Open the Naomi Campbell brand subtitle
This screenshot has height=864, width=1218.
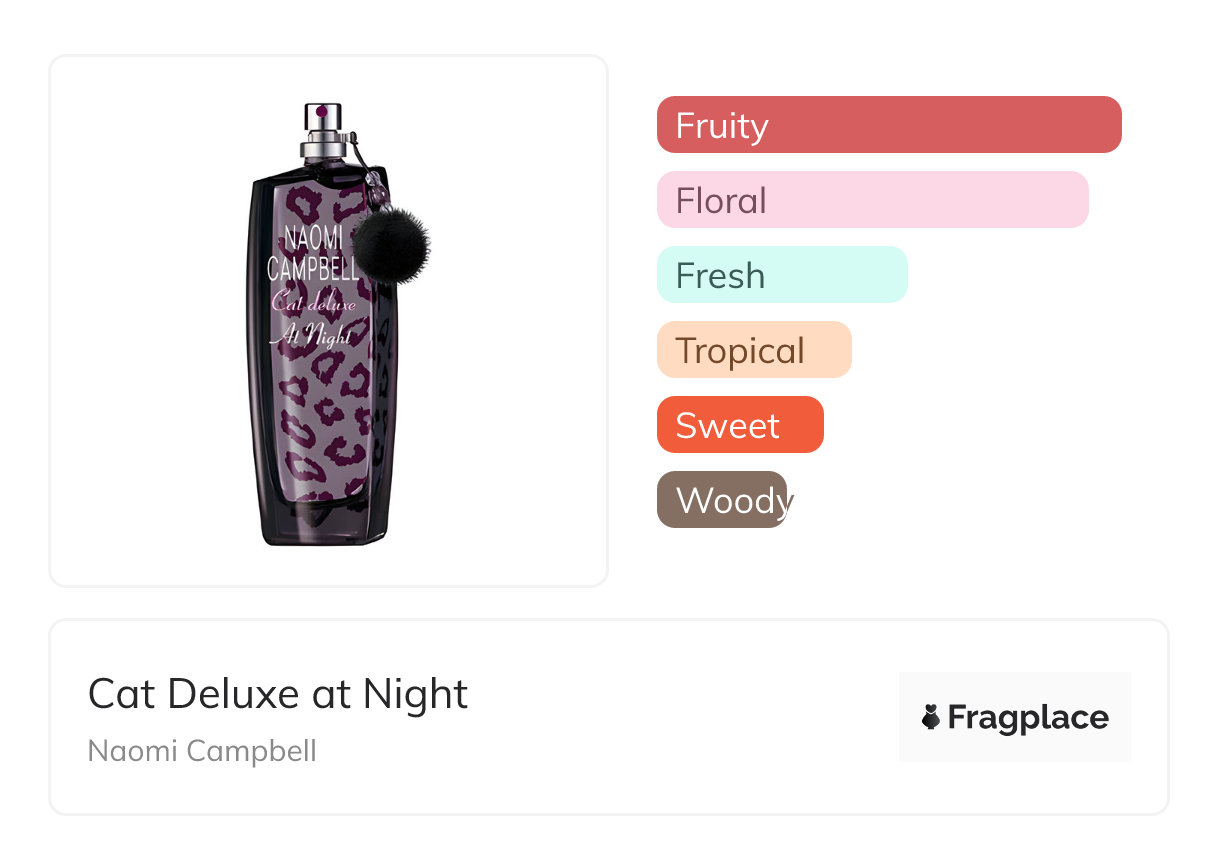click(x=202, y=751)
